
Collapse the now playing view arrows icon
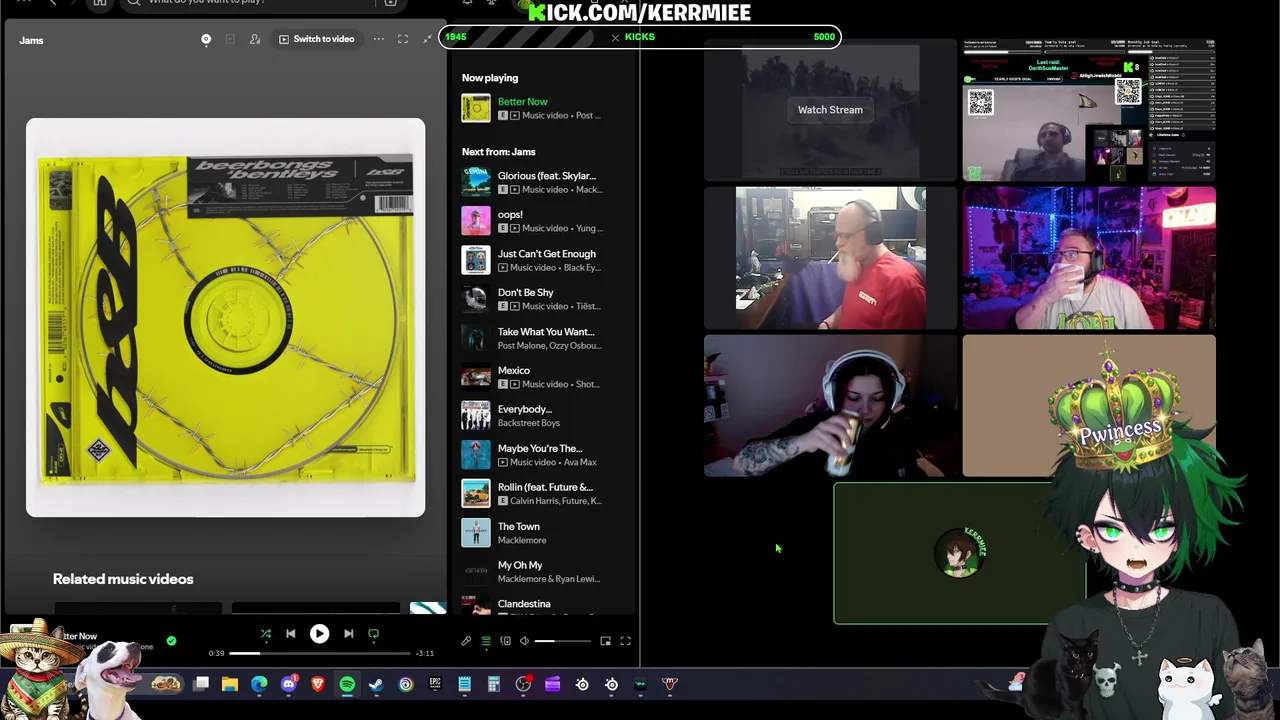428,39
